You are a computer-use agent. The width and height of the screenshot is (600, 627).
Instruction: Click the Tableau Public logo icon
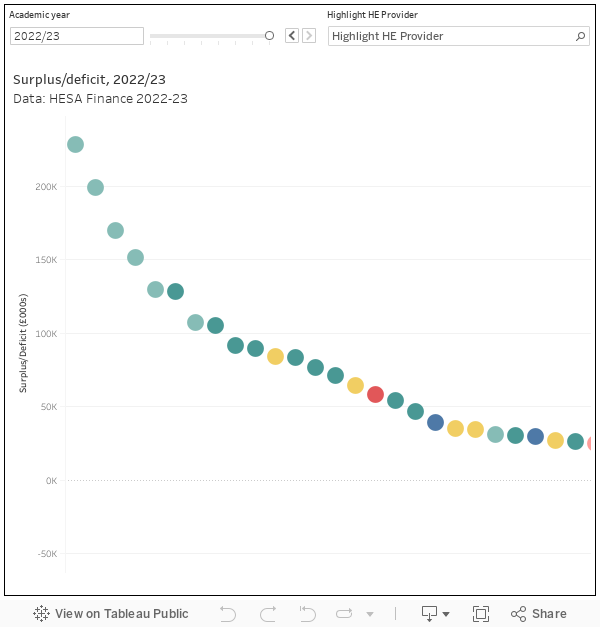pos(42,613)
